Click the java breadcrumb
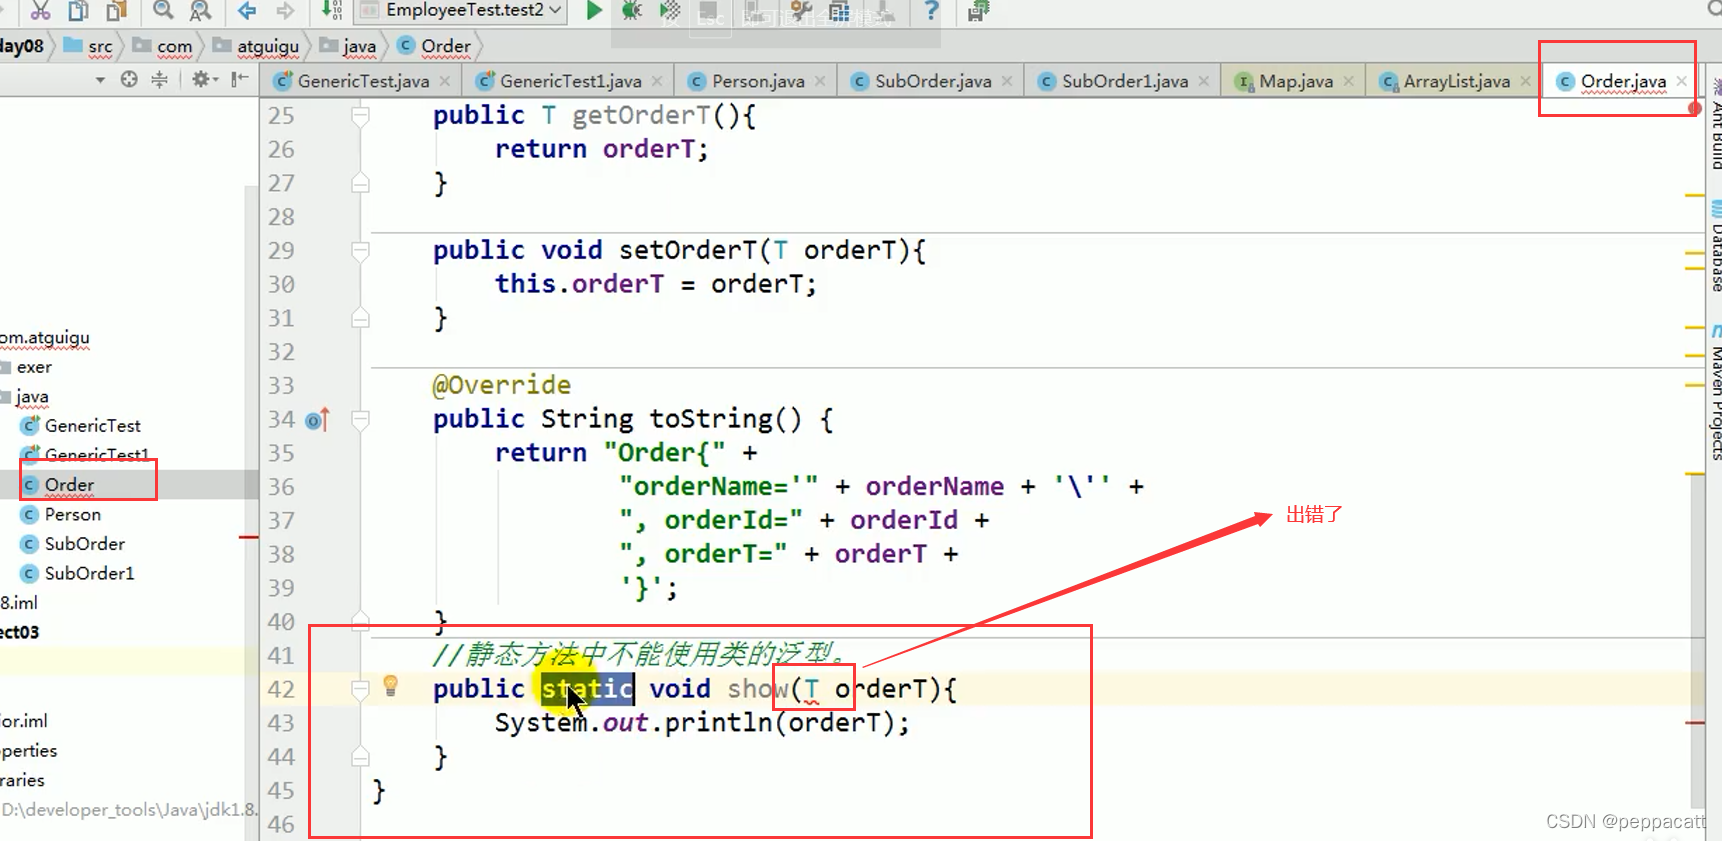The image size is (1722, 841). pyautogui.click(x=348, y=46)
